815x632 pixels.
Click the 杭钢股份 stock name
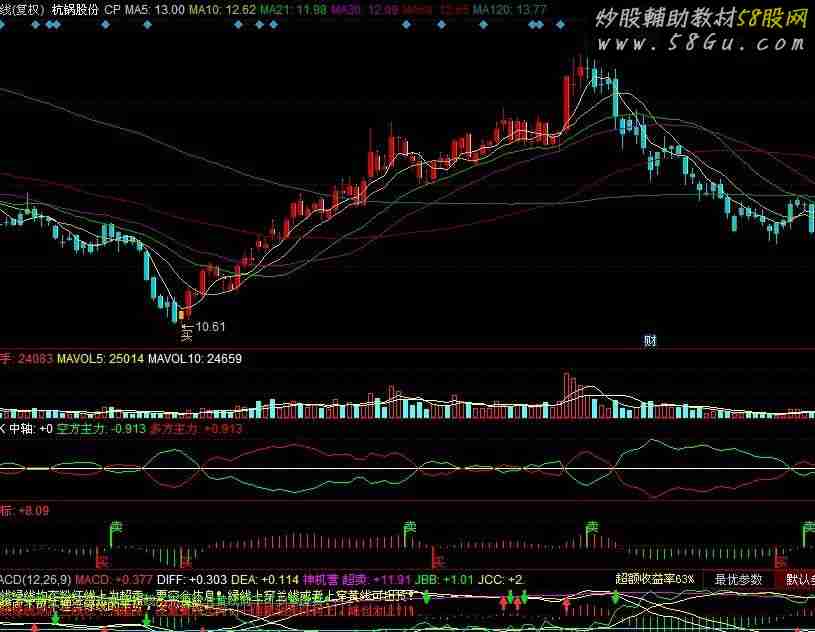click(x=75, y=9)
